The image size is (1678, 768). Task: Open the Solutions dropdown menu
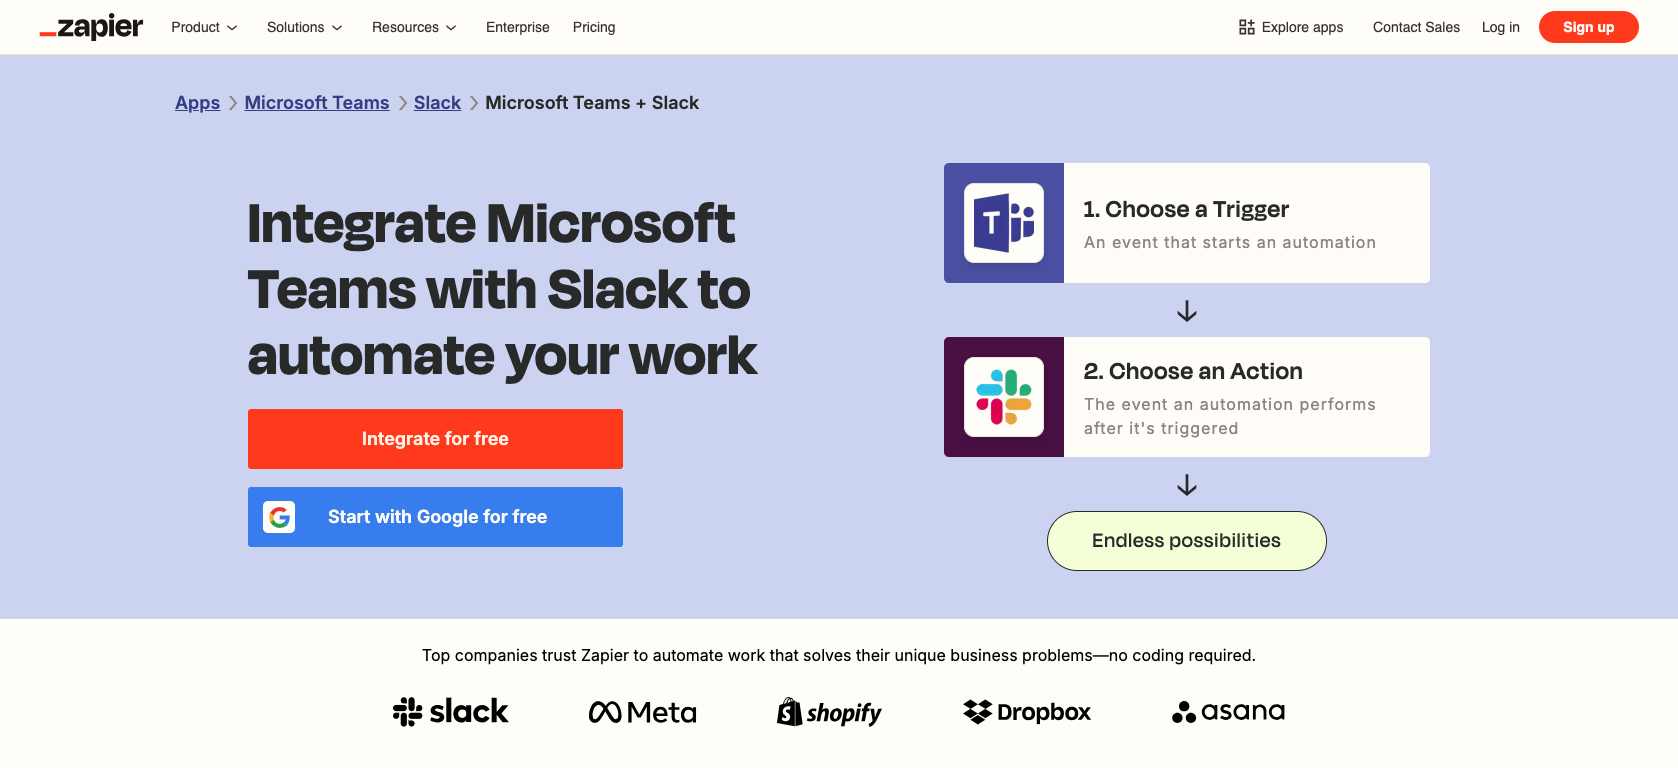point(304,27)
